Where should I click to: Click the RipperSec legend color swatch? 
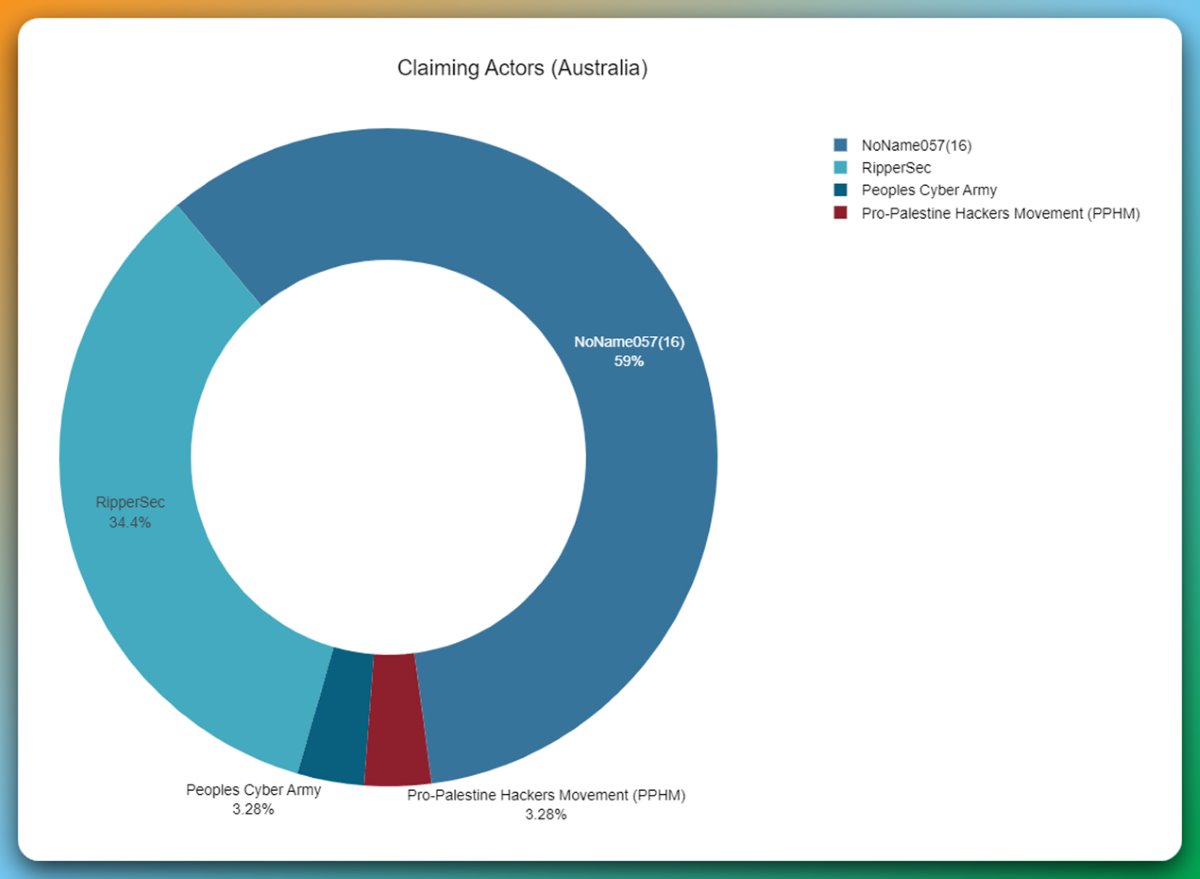coord(840,168)
